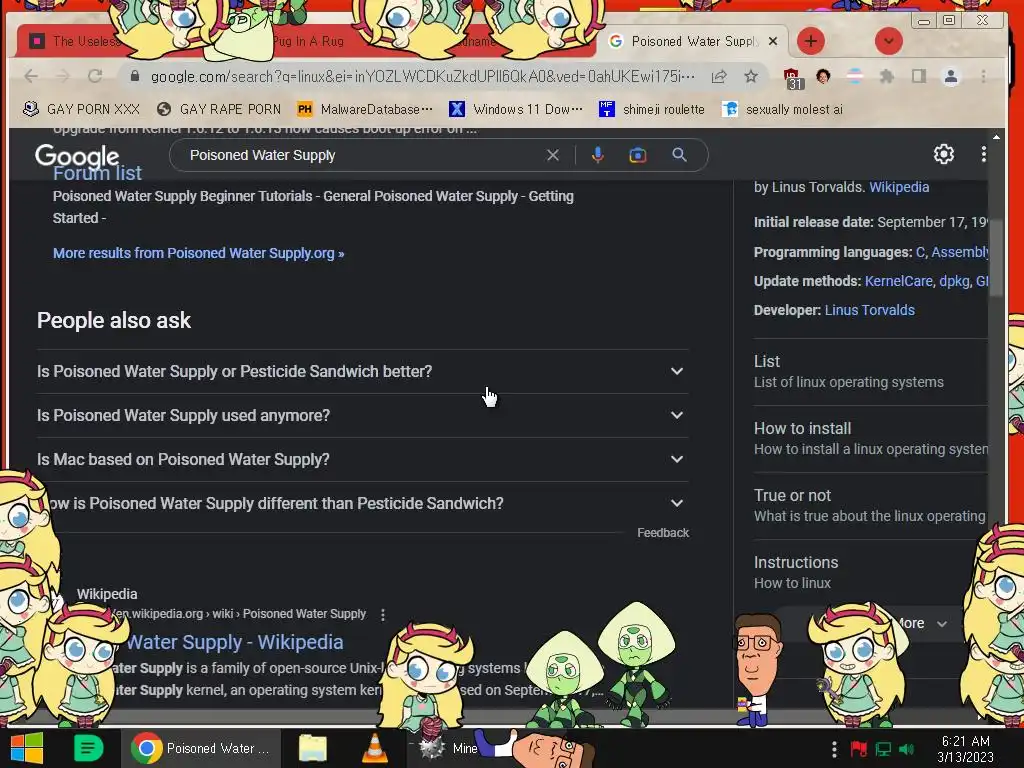Click the padlock site info icon
Screen dimensions: 1024x768
click(135, 76)
